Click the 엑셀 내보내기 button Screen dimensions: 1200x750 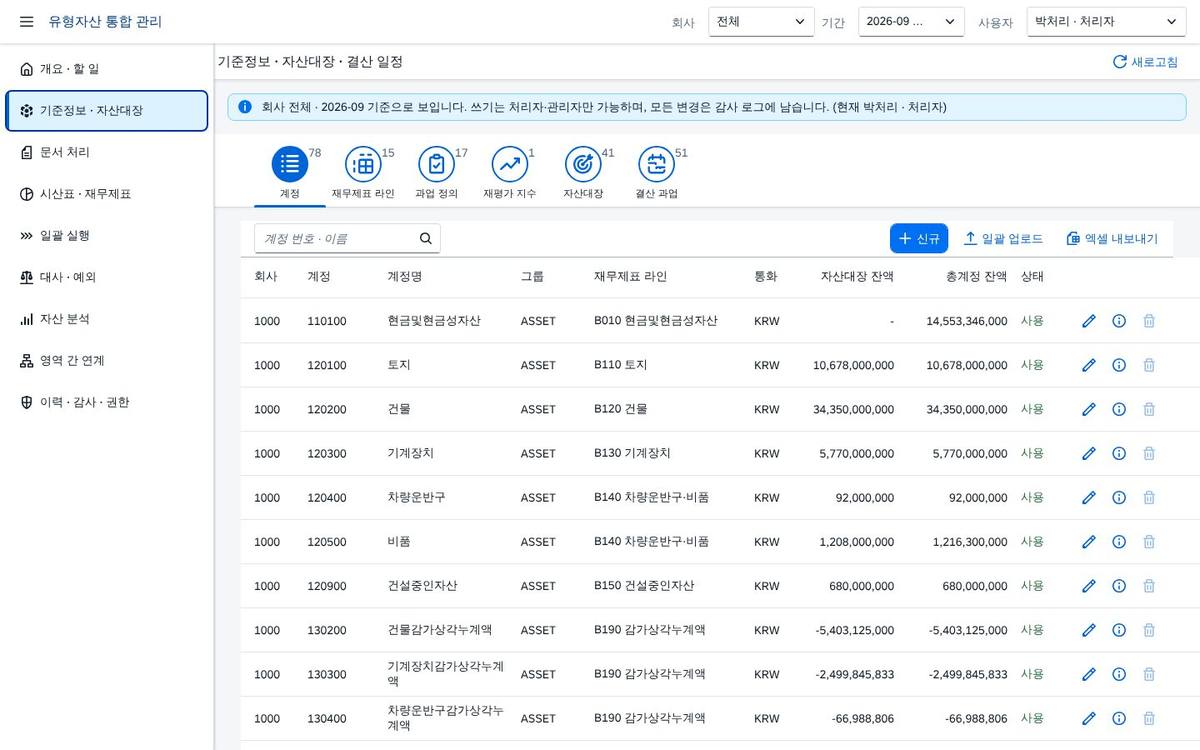[1112, 238]
